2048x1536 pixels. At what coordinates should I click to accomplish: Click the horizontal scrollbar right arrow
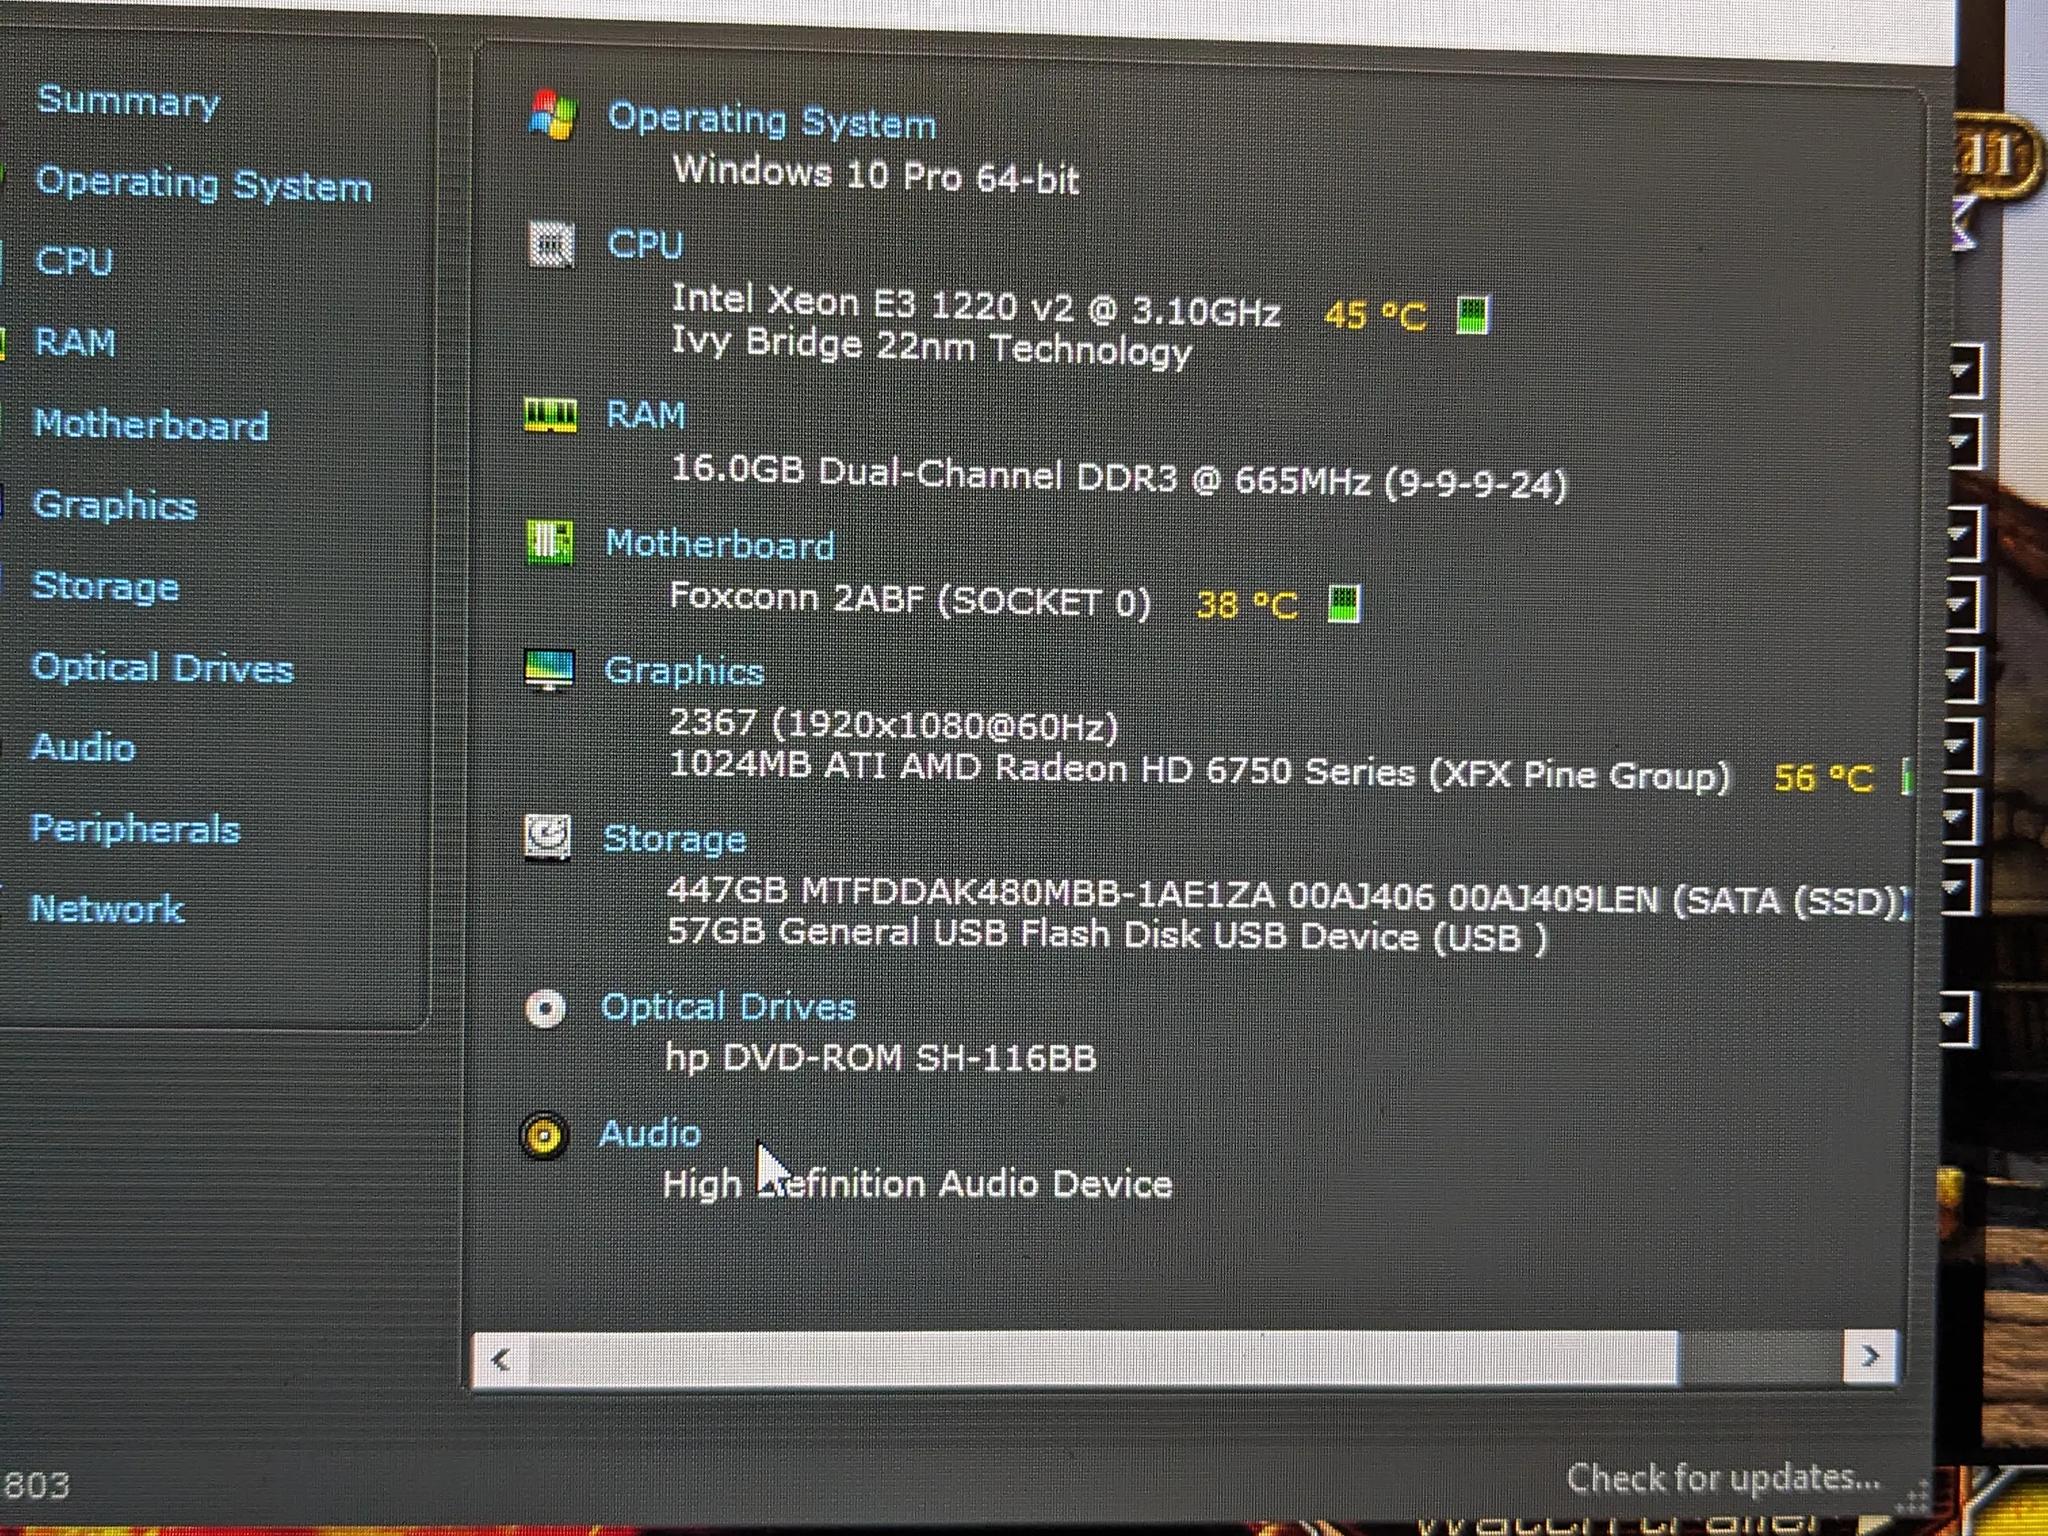click(x=1870, y=1357)
